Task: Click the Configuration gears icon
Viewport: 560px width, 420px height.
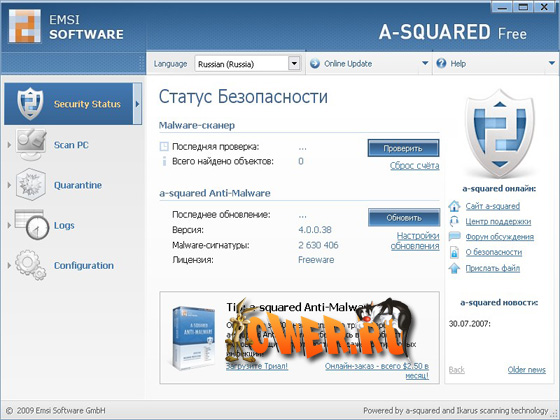Action: click(x=31, y=265)
